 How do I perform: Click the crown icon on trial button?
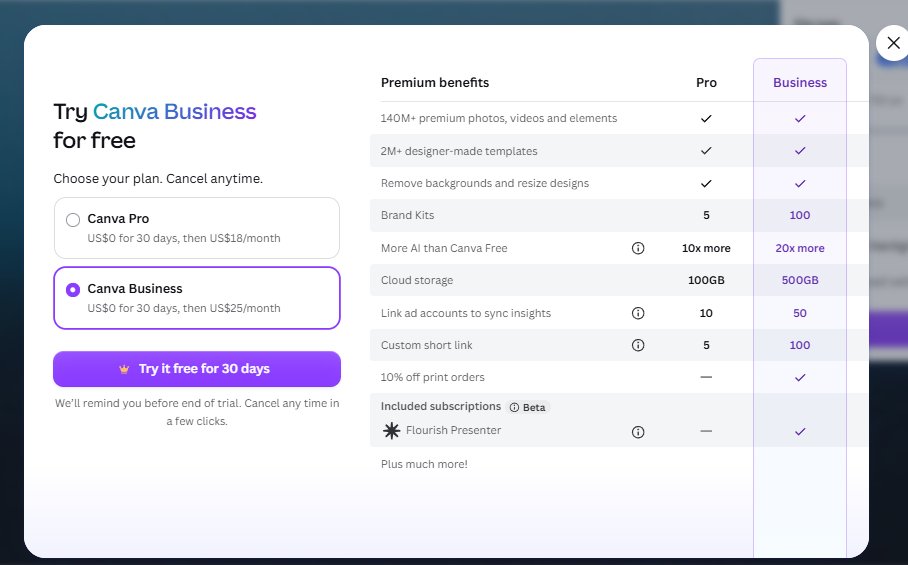pyautogui.click(x=124, y=369)
